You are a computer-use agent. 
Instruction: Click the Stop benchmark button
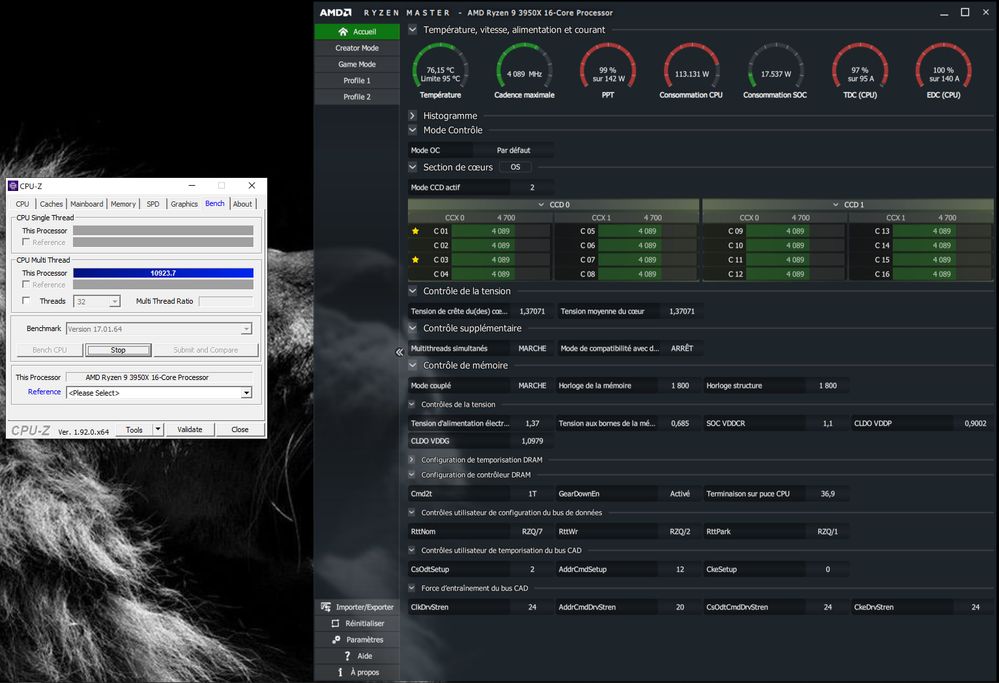tap(119, 350)
